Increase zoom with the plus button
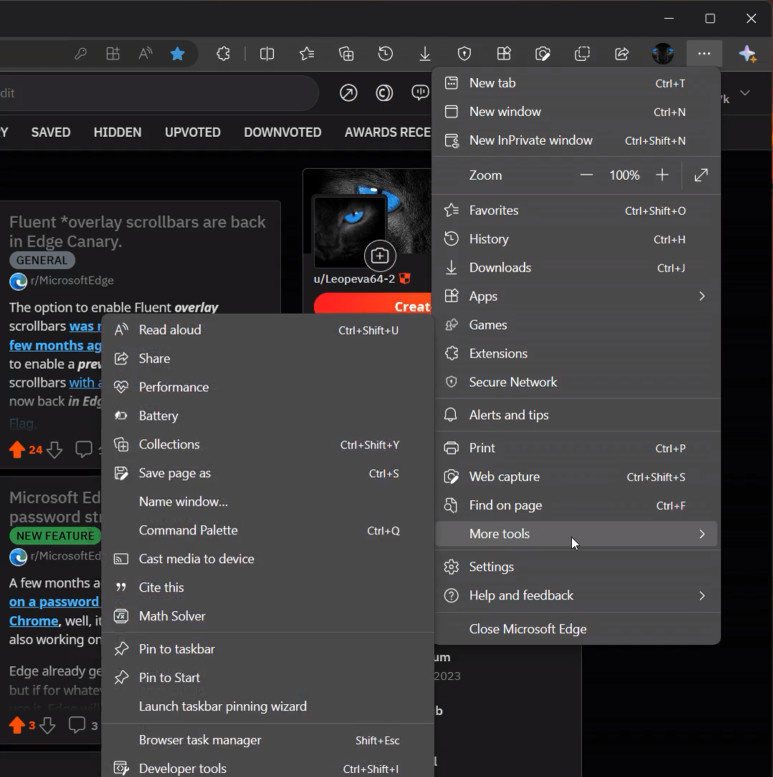Image resolution: width=773 pixels, height=777 pixels. pyautogui.click(x=661, y=175)
